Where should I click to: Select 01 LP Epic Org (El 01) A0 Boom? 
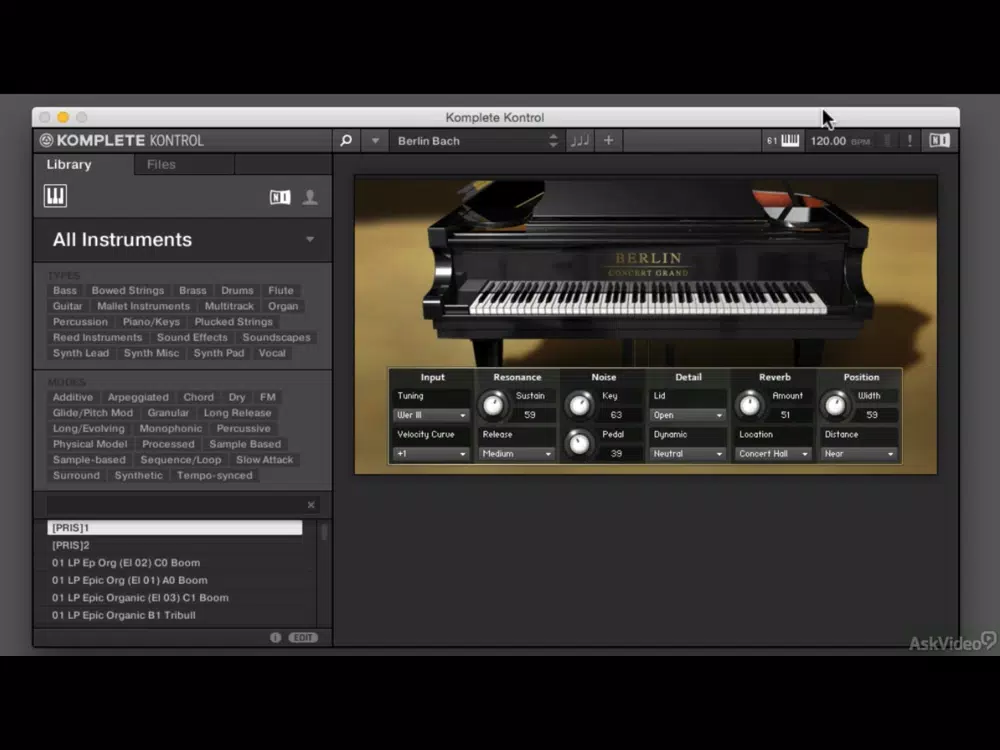click(175, 580)
